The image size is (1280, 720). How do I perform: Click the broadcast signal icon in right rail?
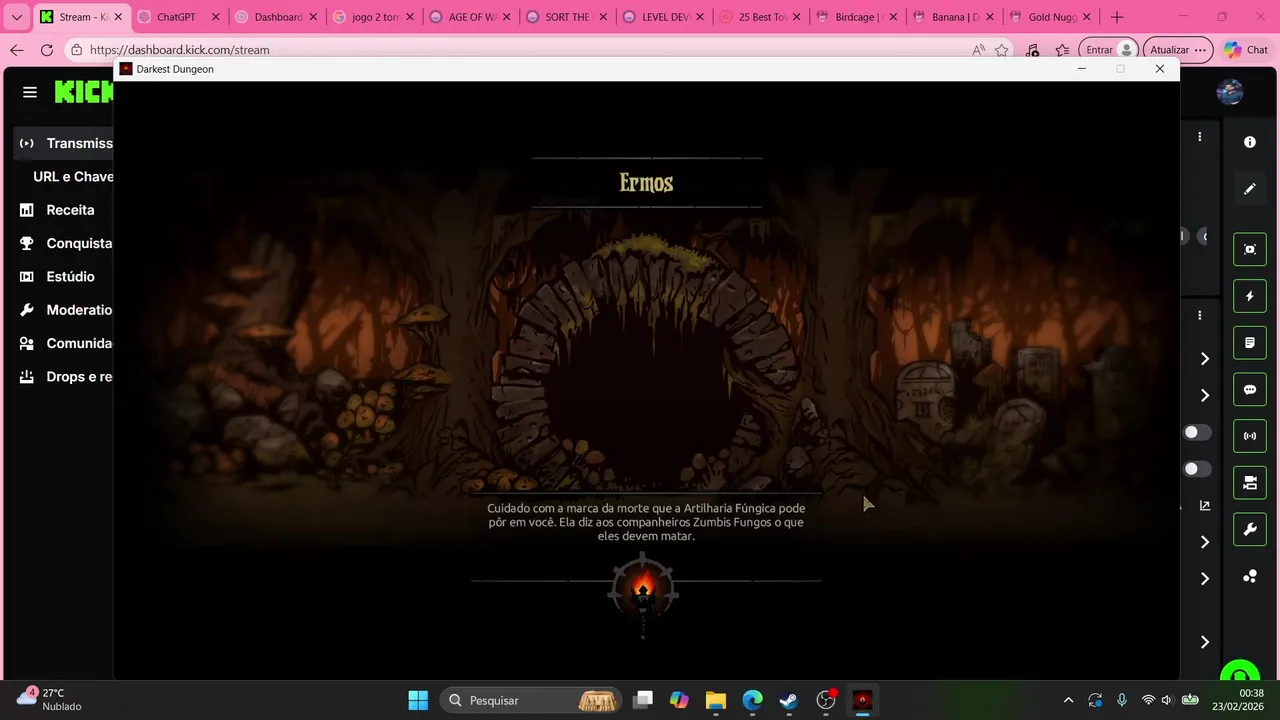(x=1250, y=436)
